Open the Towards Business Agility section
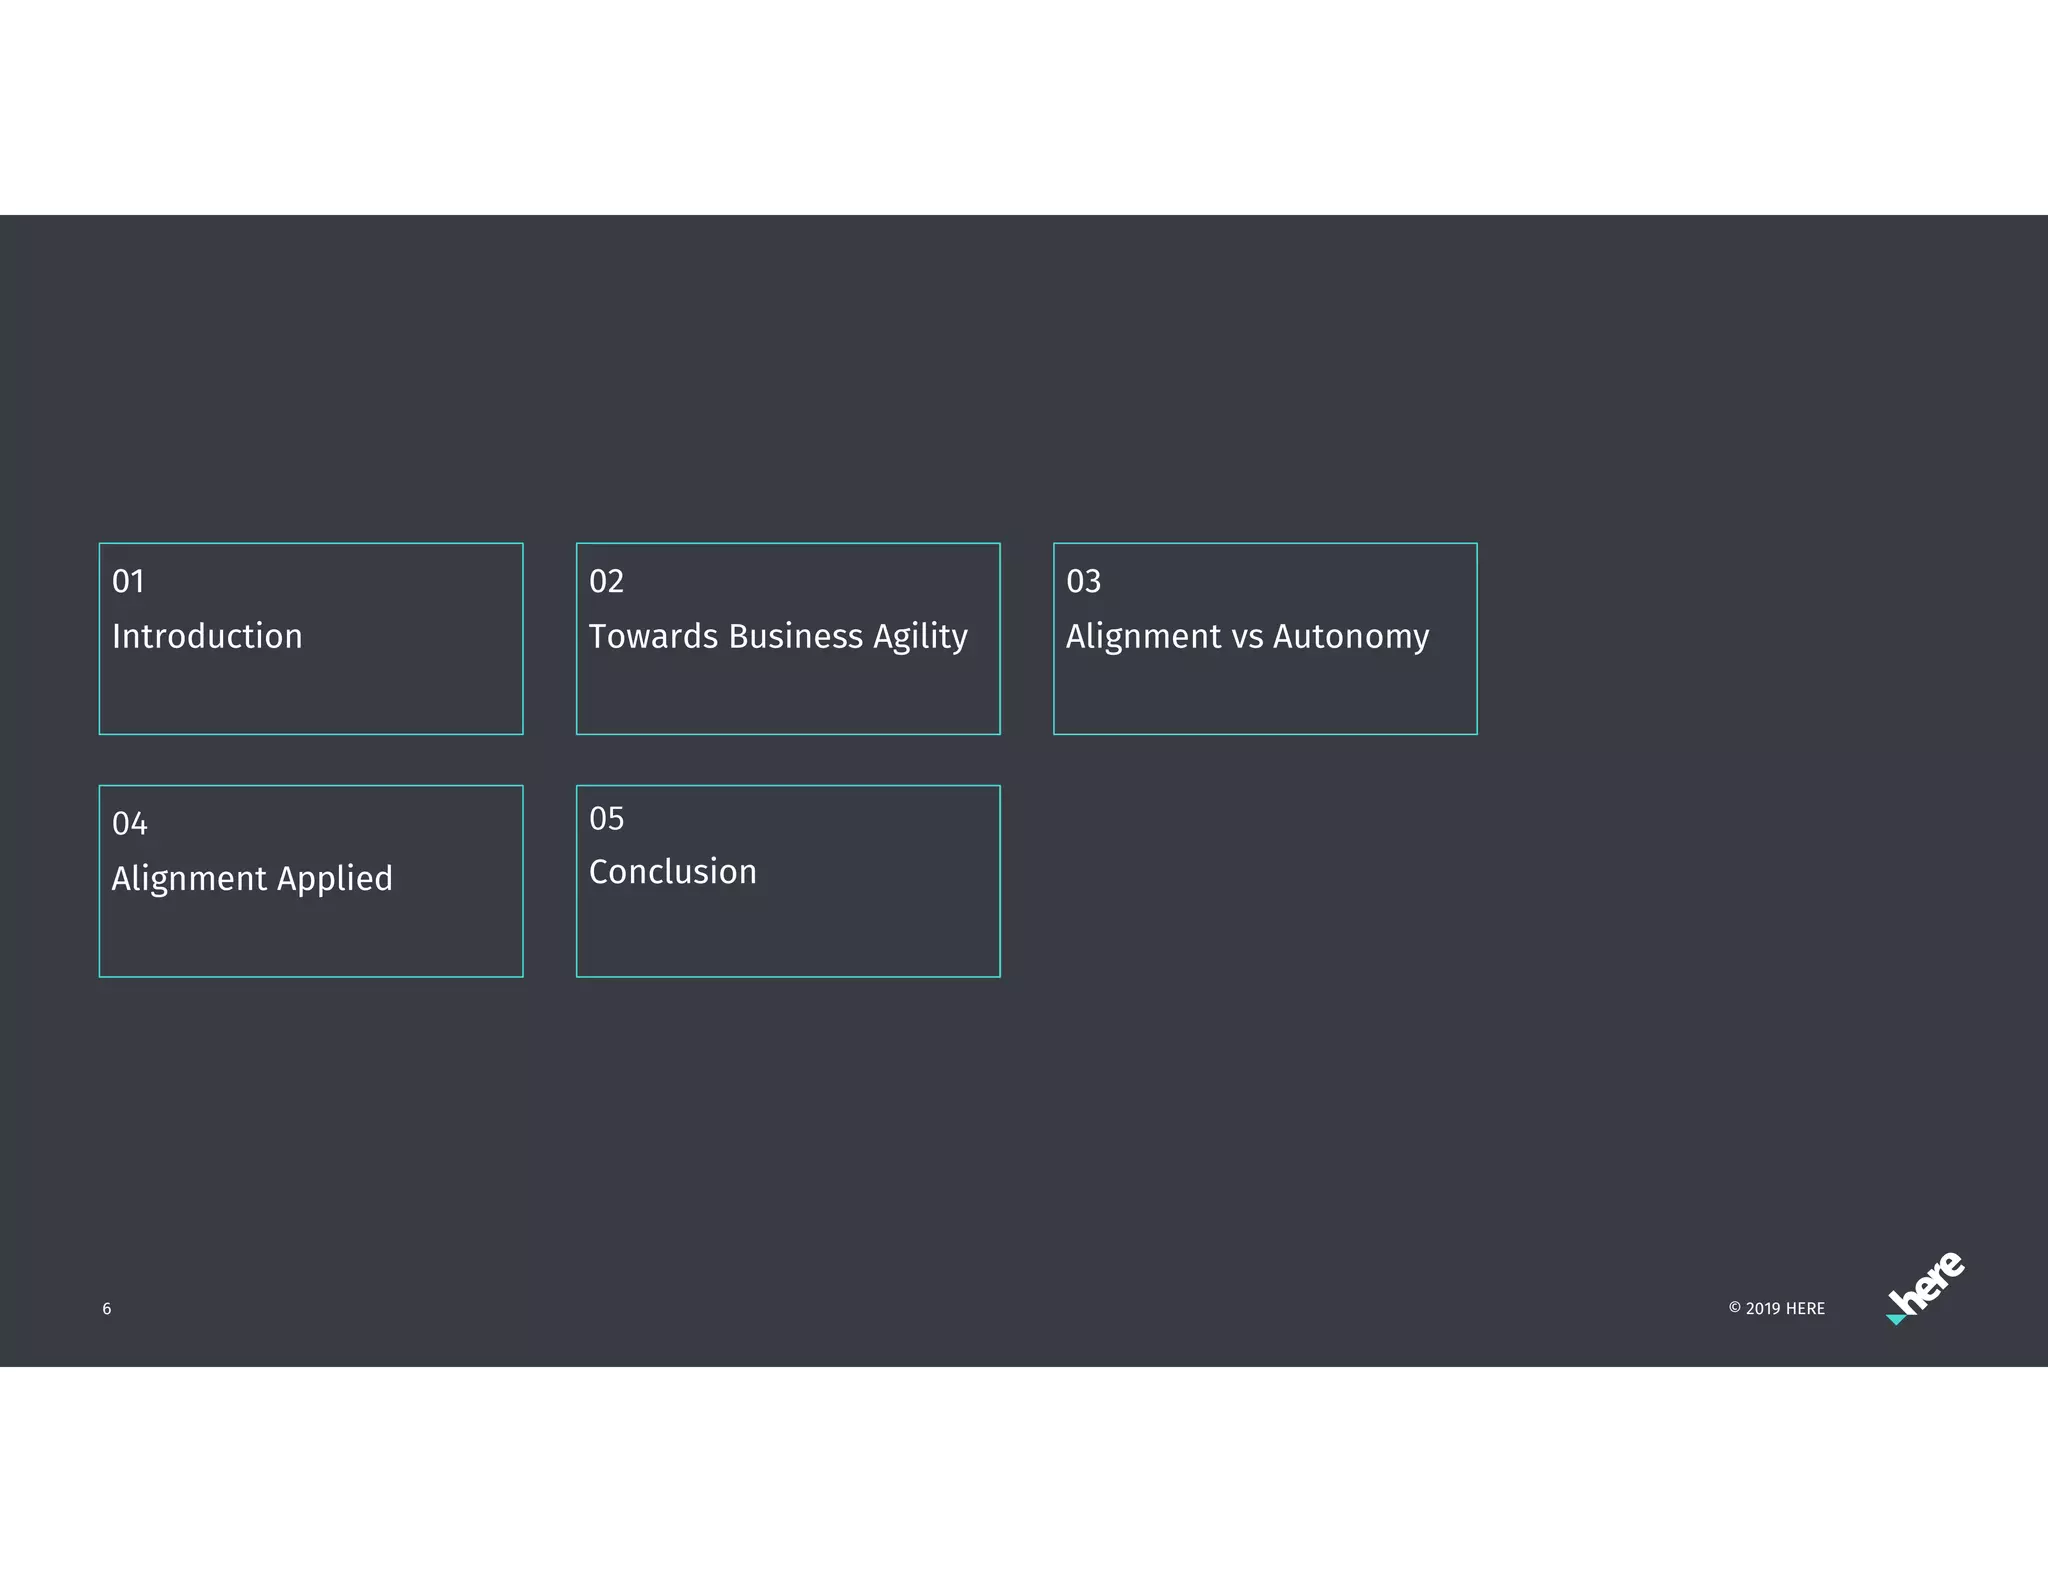Screen dimensions: 2048x1582 pos(778,636)
